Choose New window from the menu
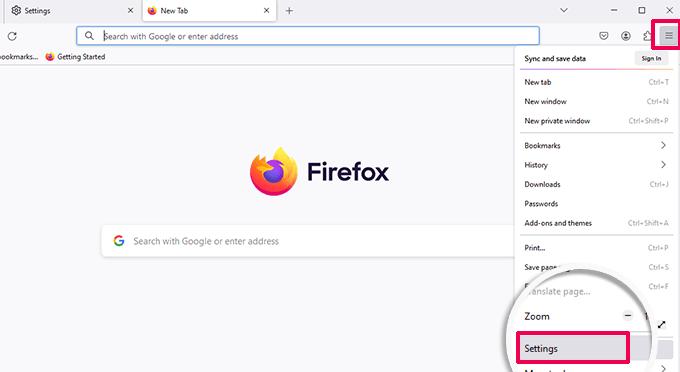680x372 pixels. tap(596, 101)
